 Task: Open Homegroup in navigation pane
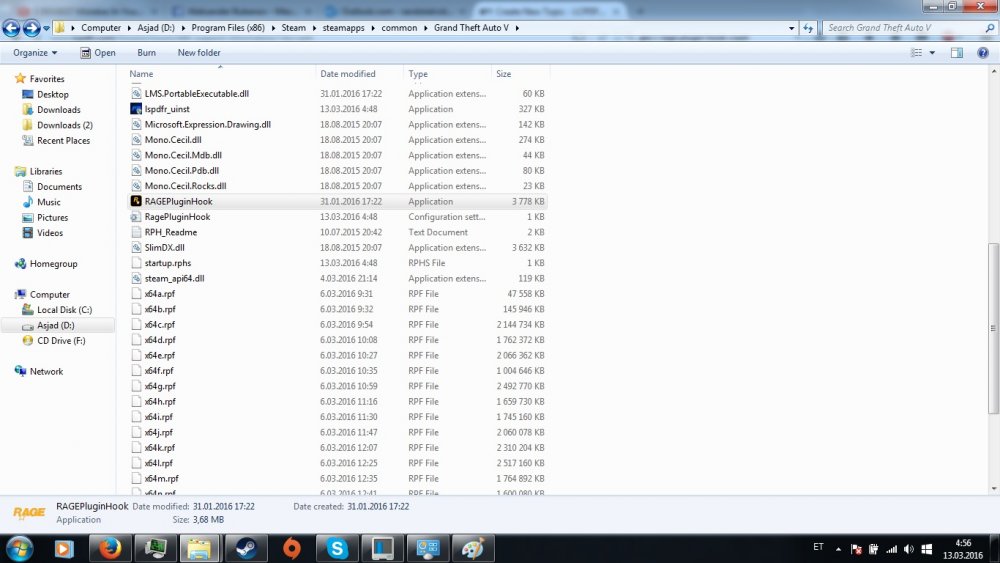coord(53,264)
